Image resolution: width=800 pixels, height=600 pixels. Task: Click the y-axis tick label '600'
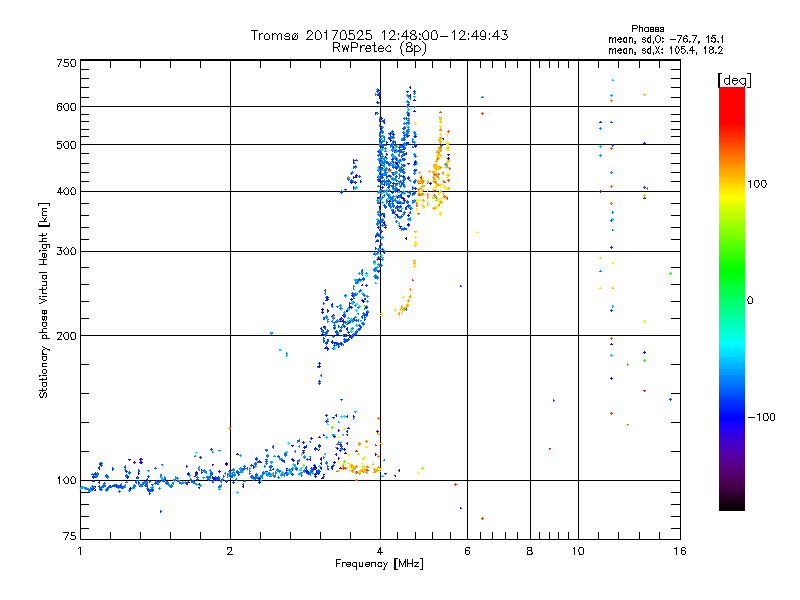click(x=67, y=107)
